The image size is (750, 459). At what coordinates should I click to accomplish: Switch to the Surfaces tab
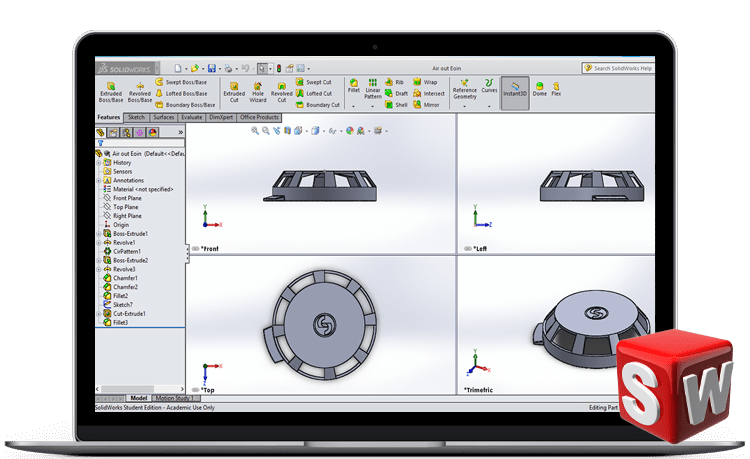click(x=164, y=117)
